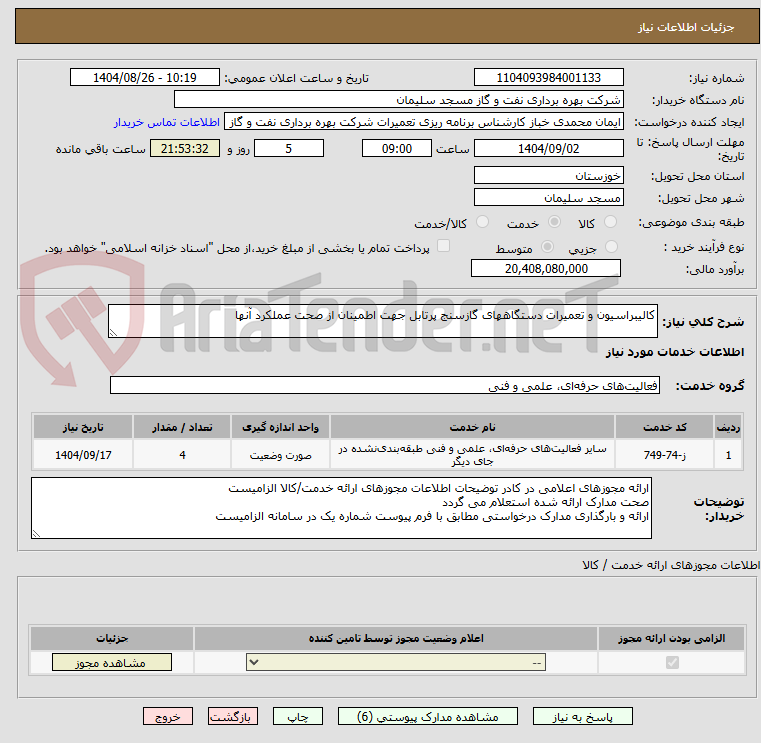Click the خروج exit button

(167, 716)
